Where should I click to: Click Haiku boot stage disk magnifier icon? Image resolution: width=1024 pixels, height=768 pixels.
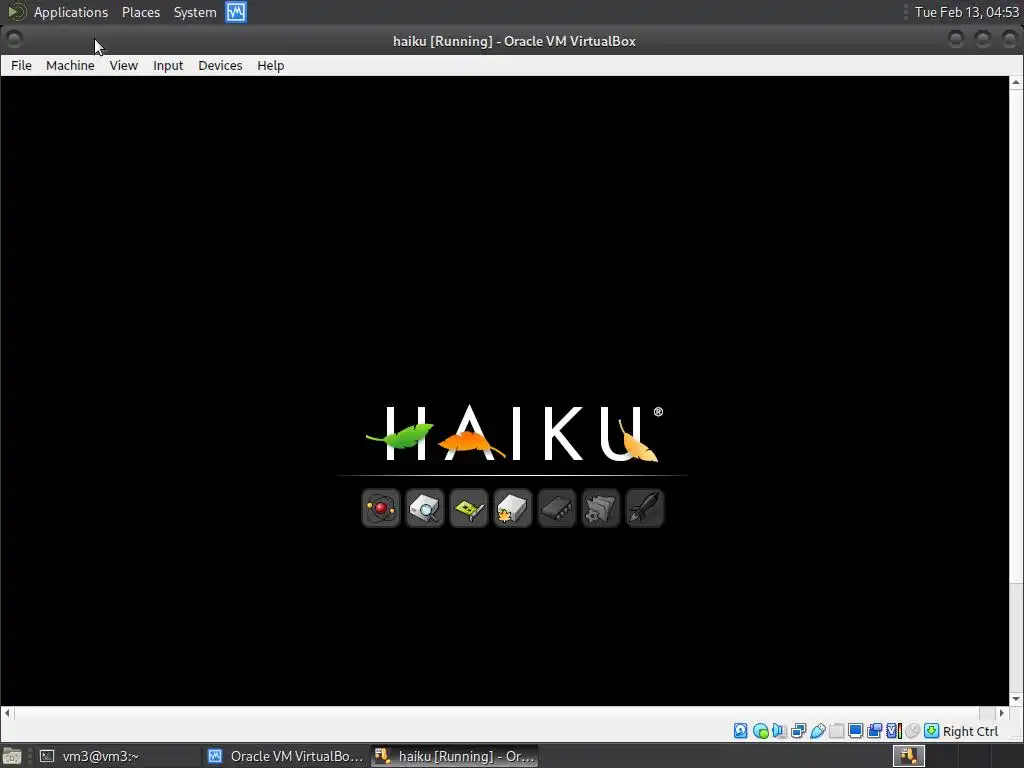(x=425, y=508)
